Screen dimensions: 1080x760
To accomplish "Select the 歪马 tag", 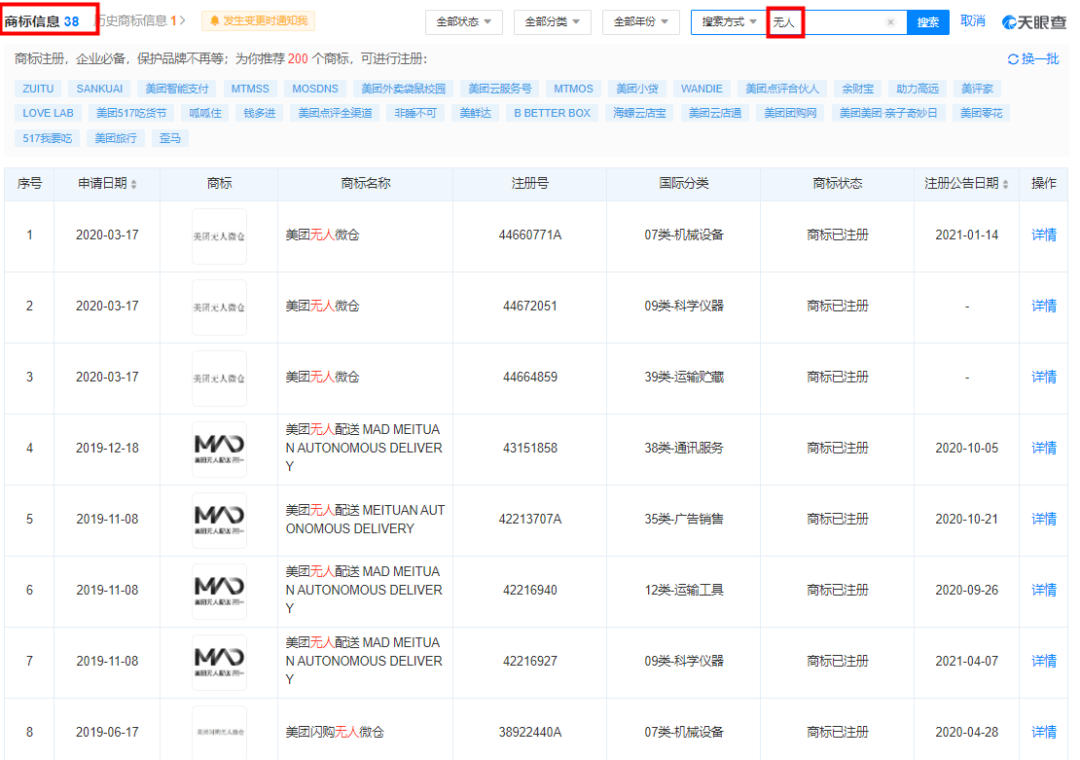I will [x=170, y=138].
